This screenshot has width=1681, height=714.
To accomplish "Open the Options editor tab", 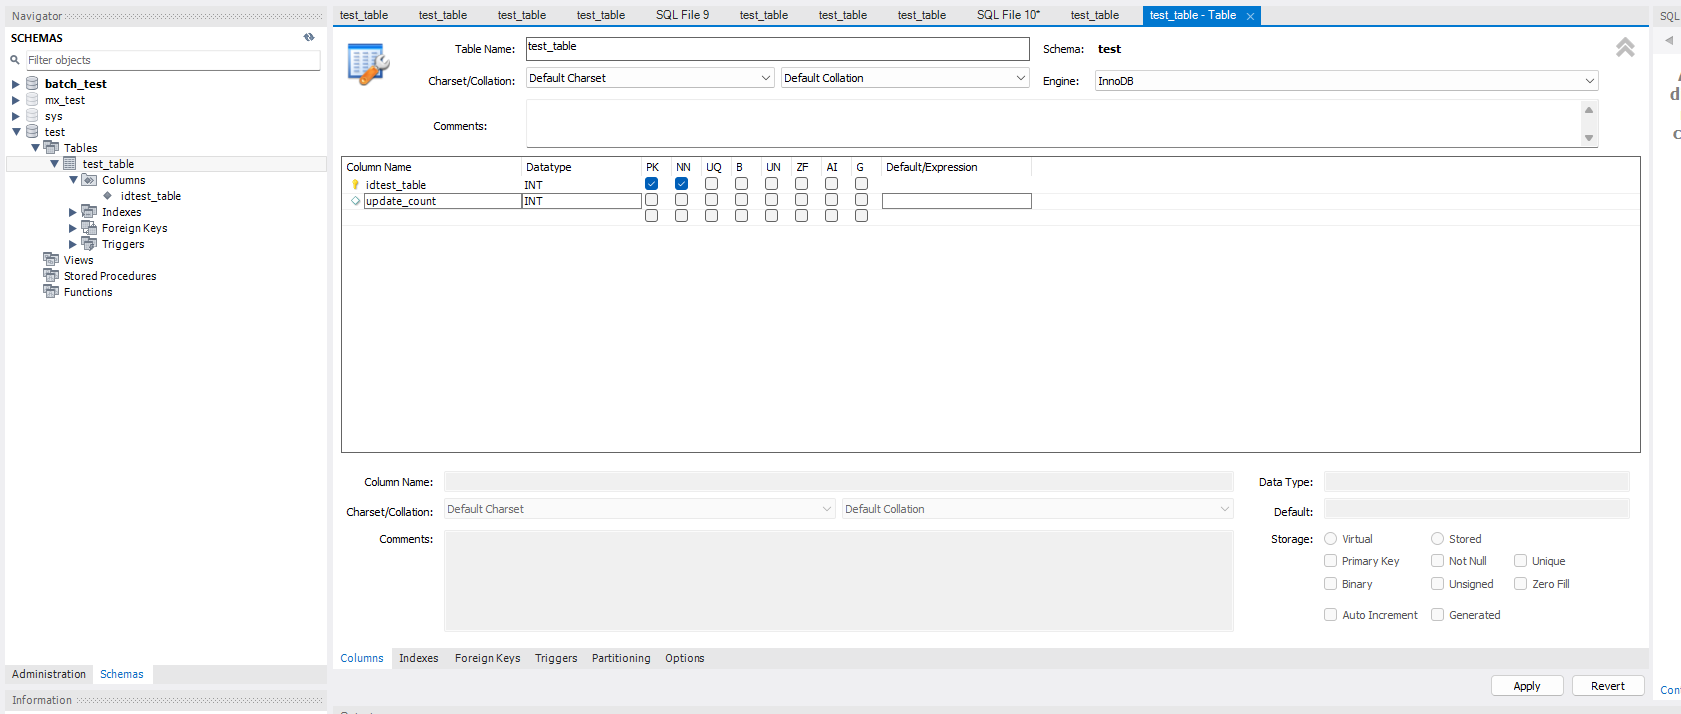I will coord(685,658).
